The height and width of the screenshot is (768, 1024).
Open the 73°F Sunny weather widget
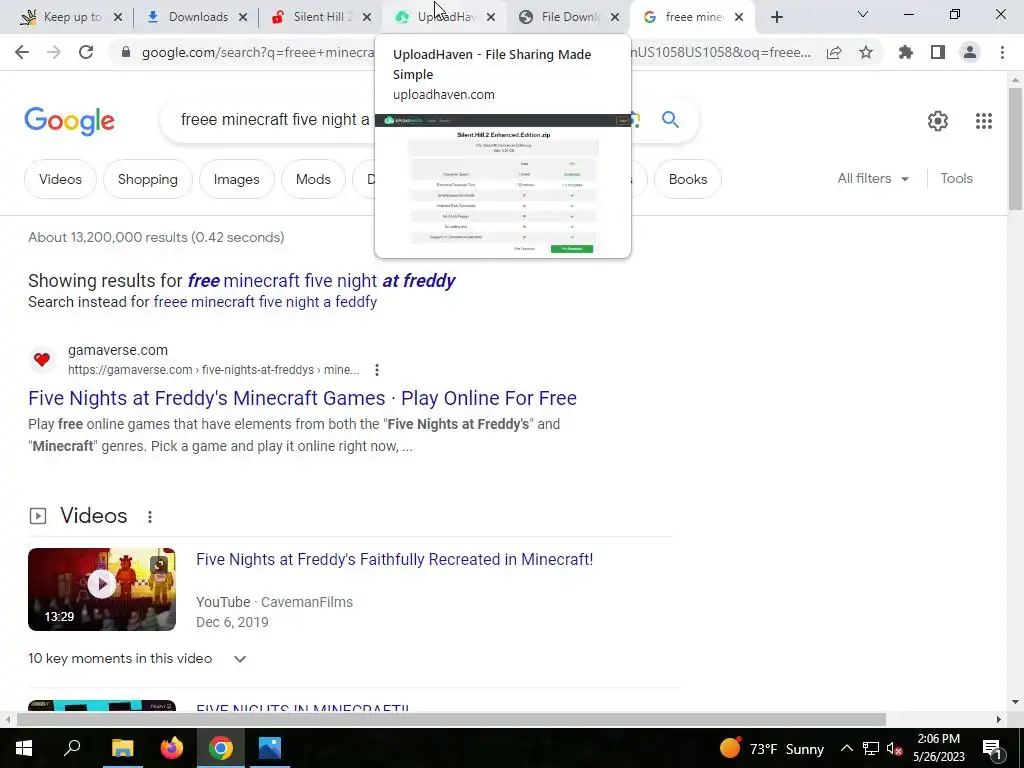[771, 748]
